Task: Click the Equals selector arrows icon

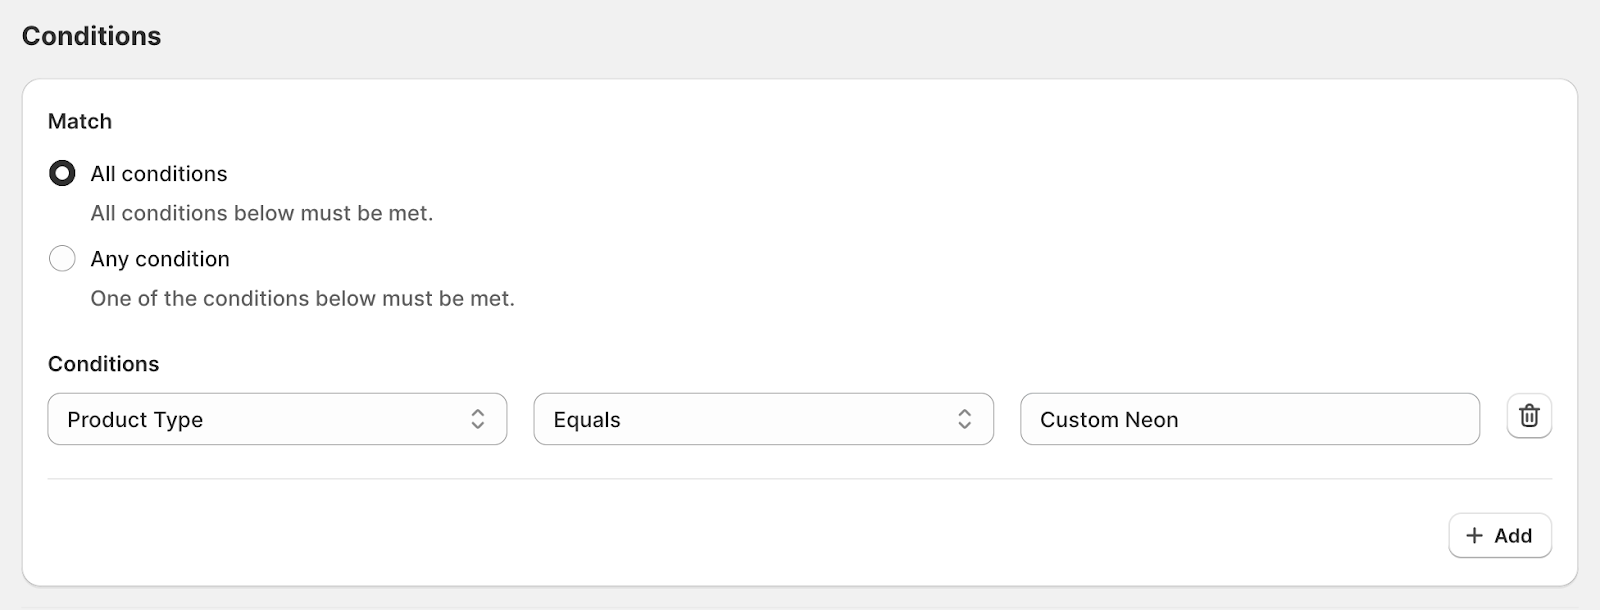Action: (x=964, y=419)
